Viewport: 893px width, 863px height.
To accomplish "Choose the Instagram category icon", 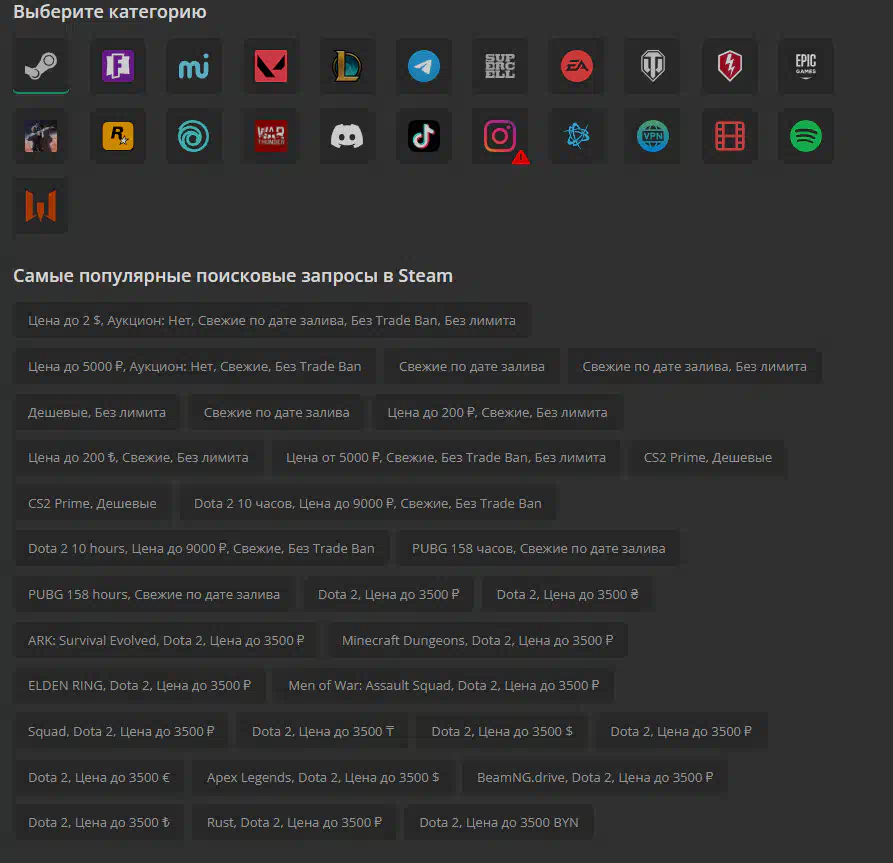I will 500,136.
